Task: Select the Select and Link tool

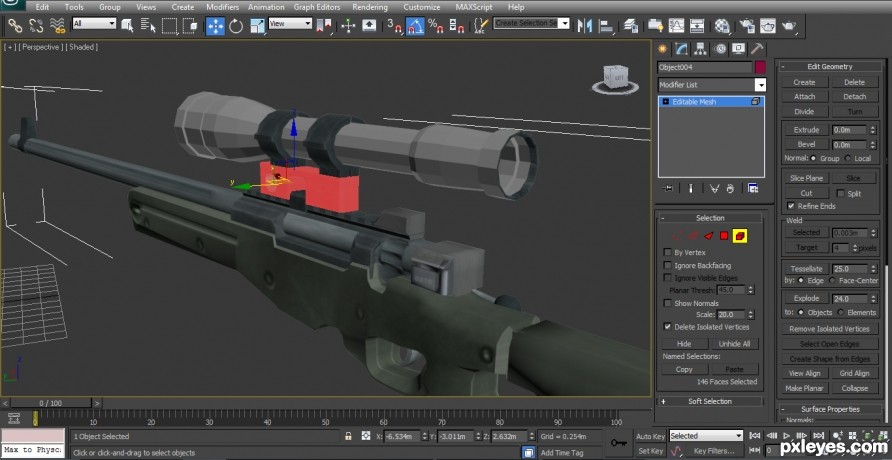Action: [15, 25]
